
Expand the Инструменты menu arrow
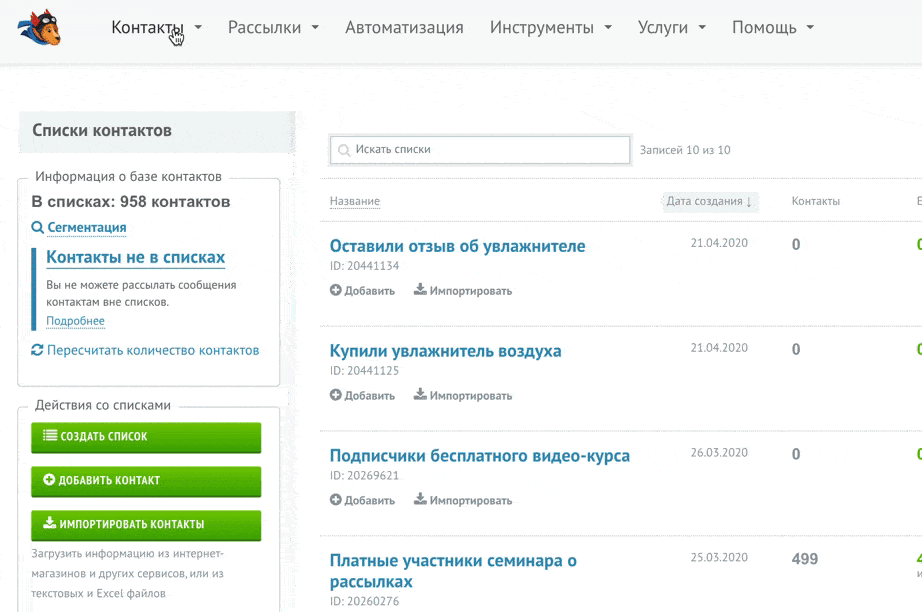click(608, 27)
